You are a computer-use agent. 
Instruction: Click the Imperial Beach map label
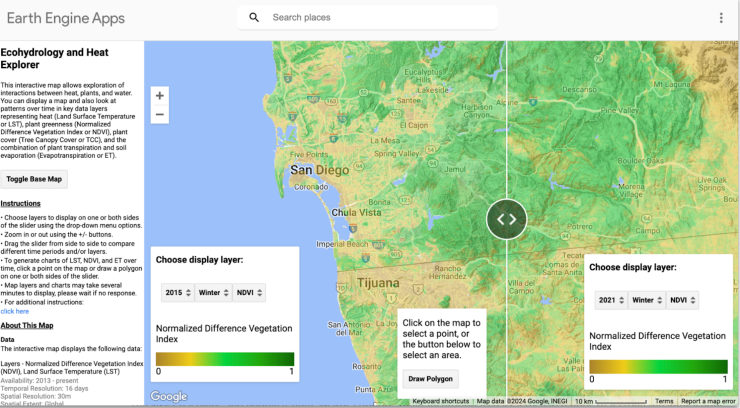[x=342, y=244]
